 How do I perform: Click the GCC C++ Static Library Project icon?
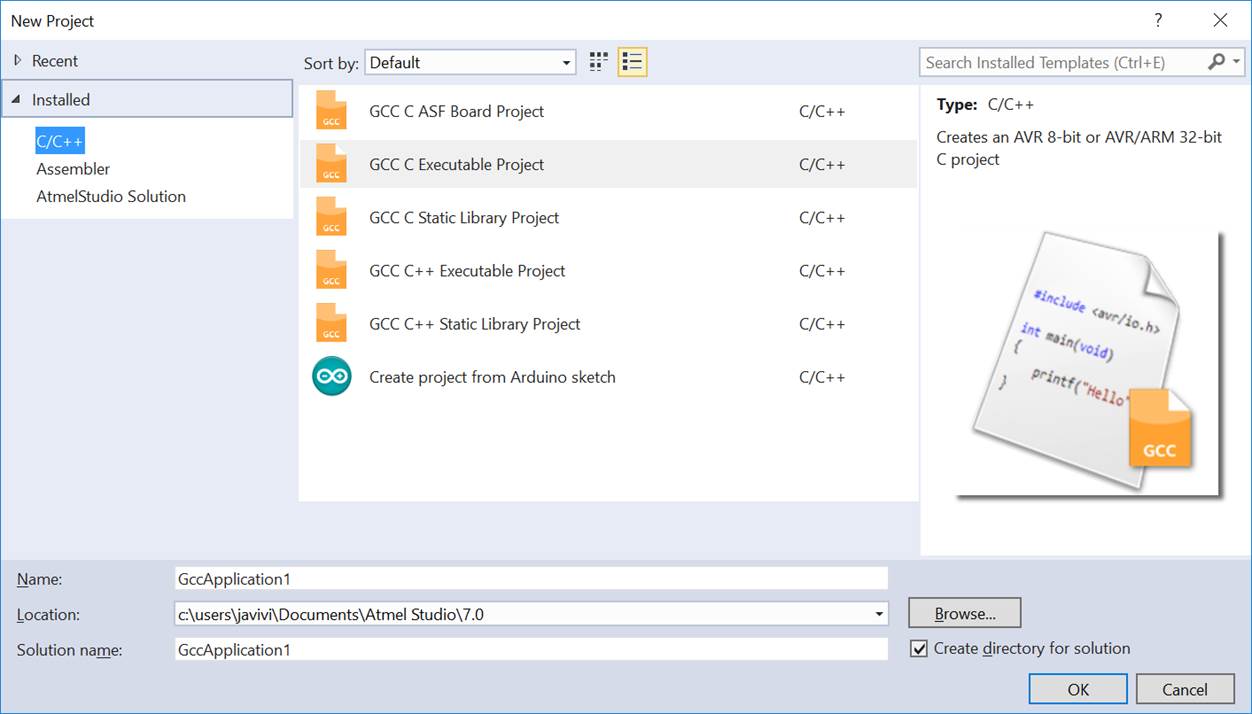click(331, 323)
